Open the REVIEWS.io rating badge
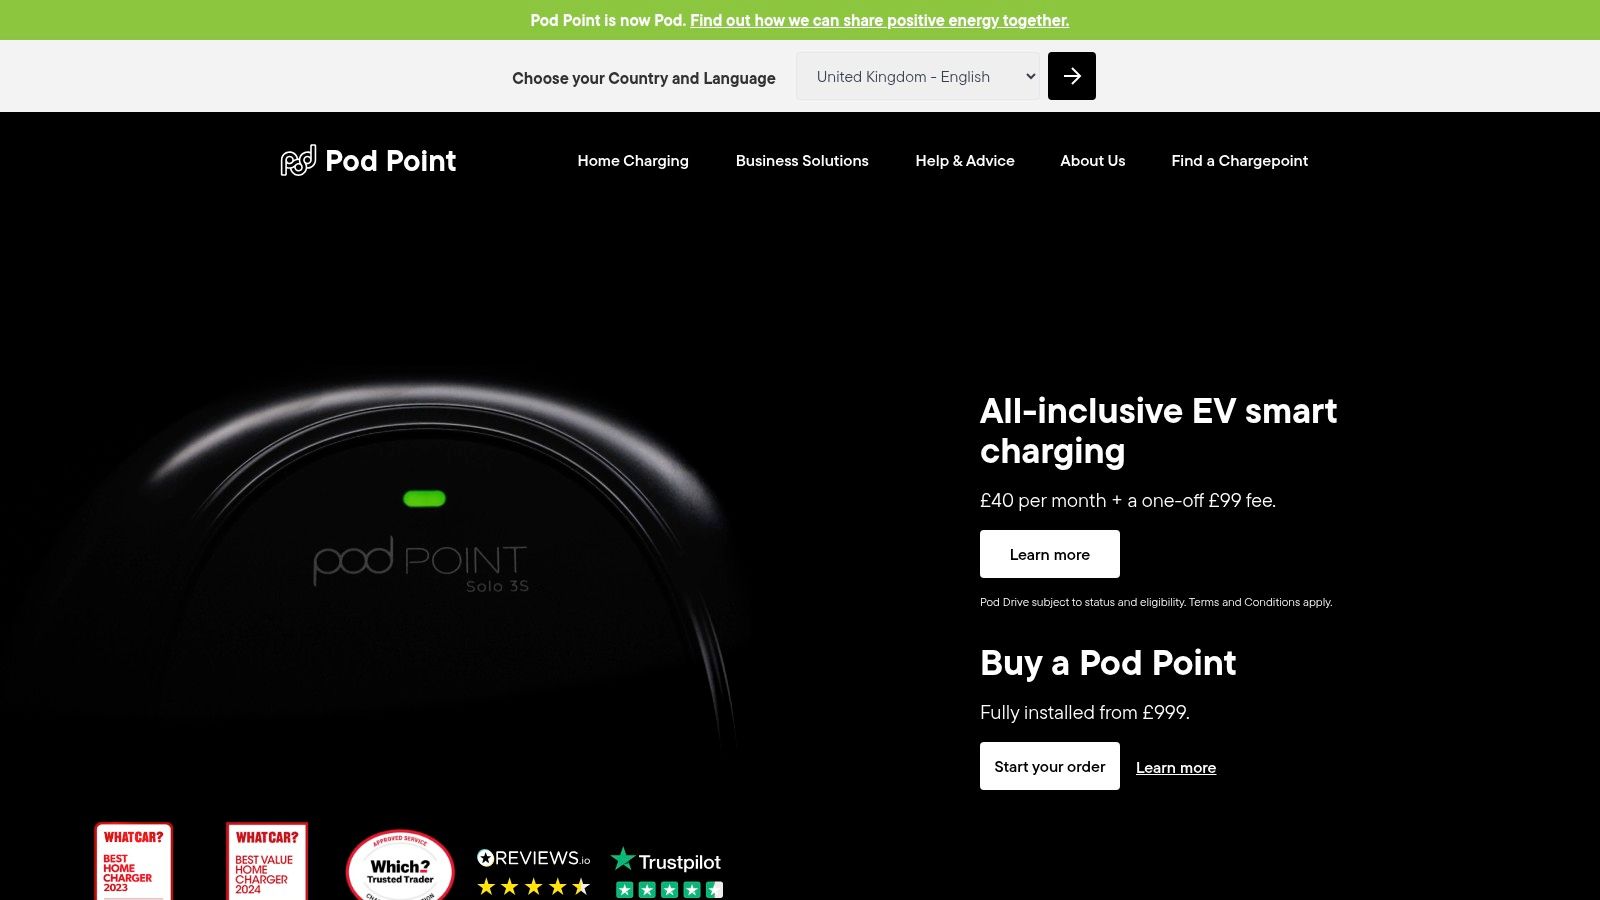 (534, 871)
